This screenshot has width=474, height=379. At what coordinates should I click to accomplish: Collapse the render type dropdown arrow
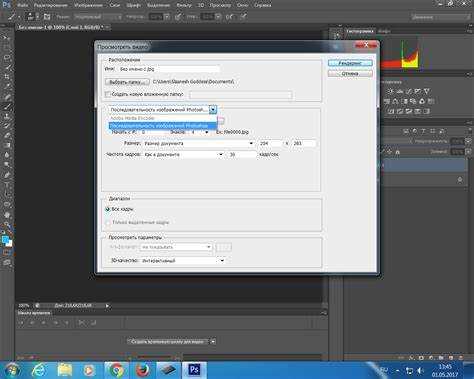click(213, 109)
